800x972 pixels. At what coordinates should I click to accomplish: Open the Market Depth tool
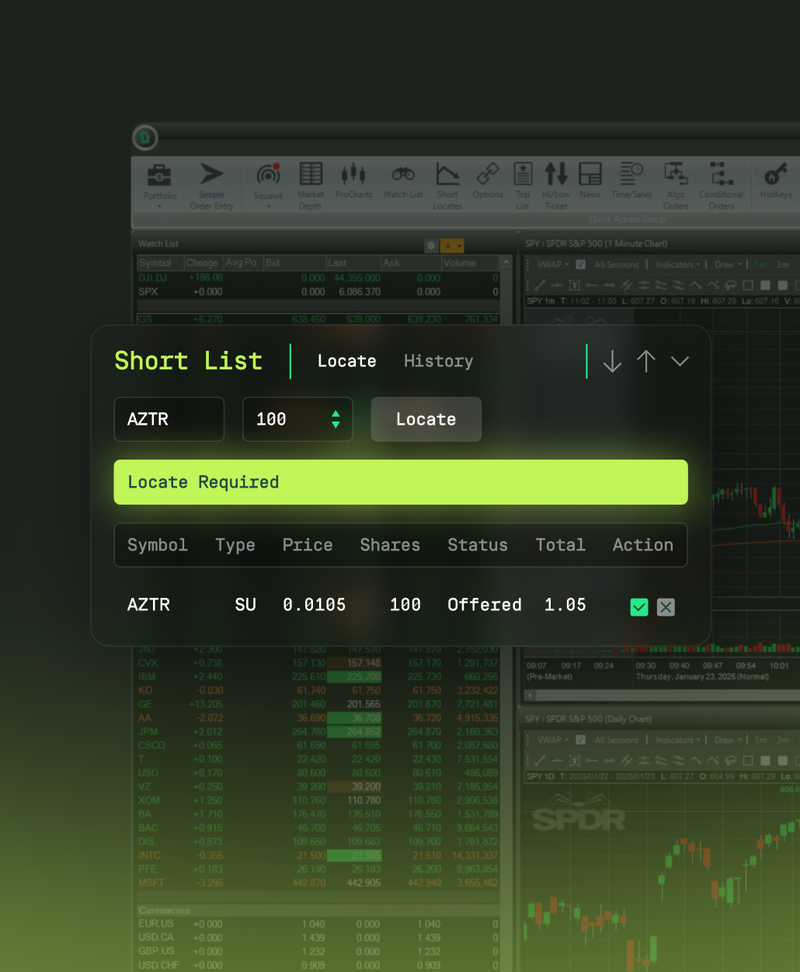(310, 174)
